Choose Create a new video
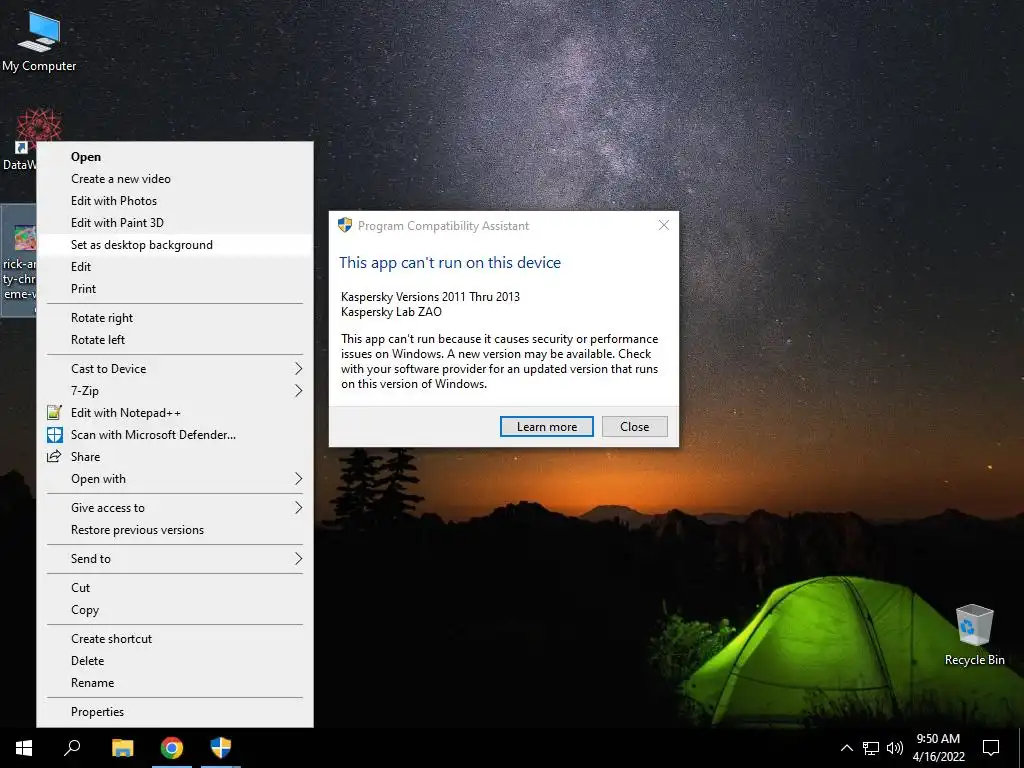 pyautogui.click(x=175, y=179)
